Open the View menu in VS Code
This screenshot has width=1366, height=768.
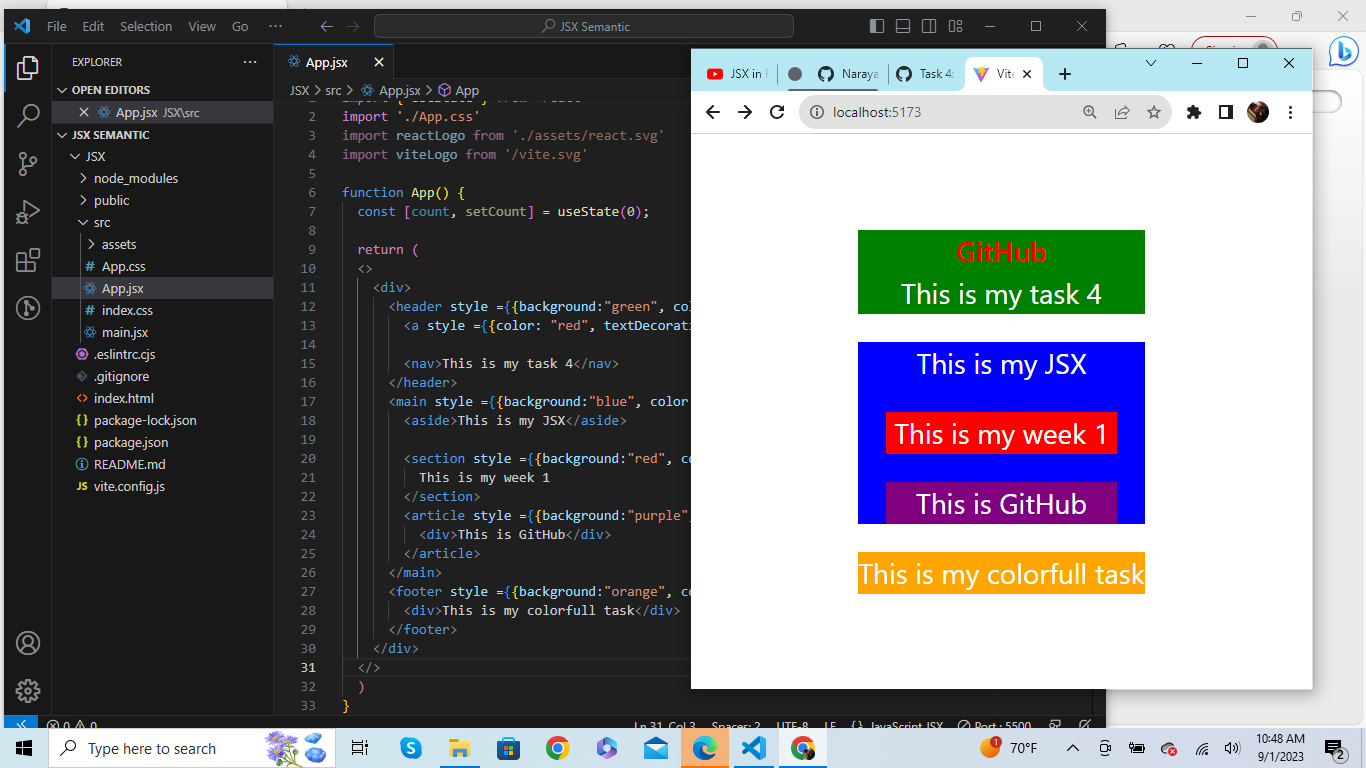tap(201, 26)
